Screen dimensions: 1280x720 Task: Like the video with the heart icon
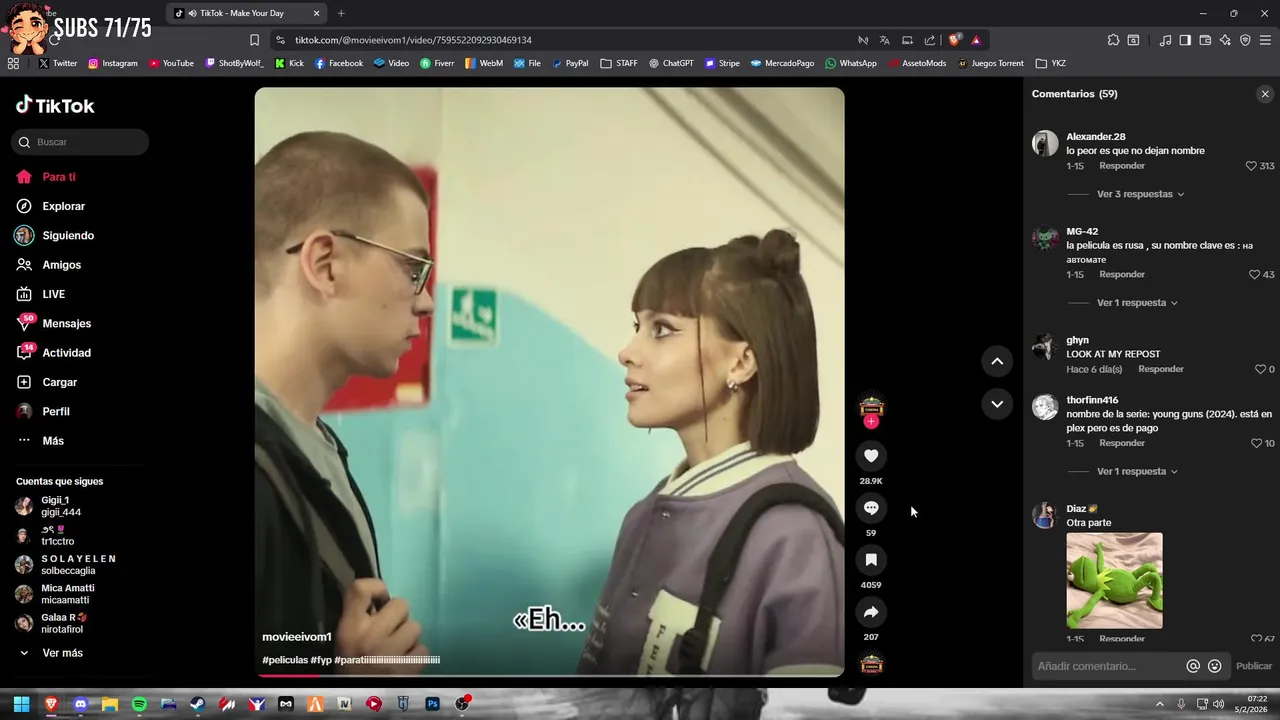(x=871, y=456)
